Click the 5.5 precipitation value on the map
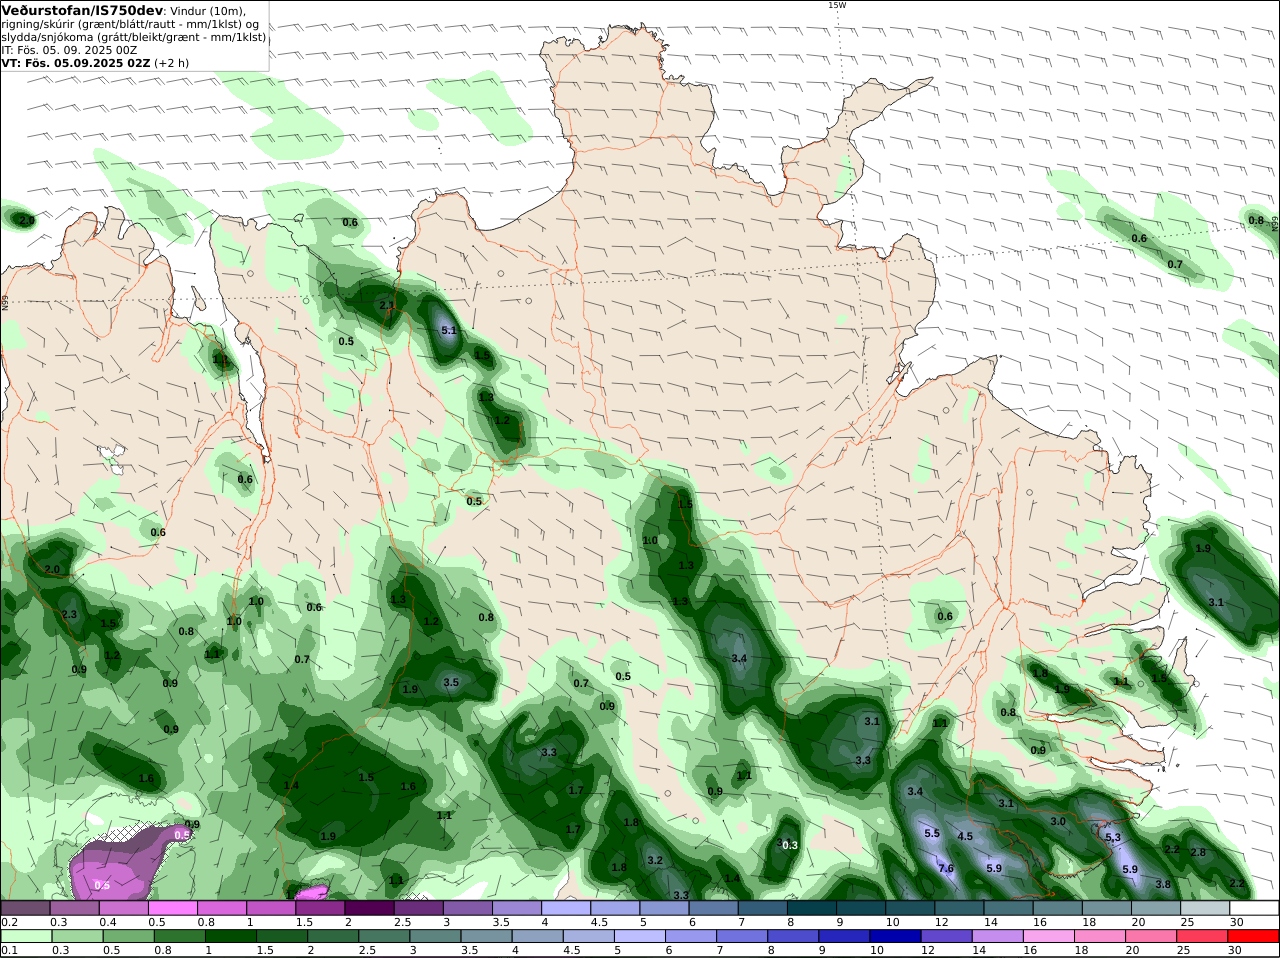The image size is (1280, 958). pos(932,833)
